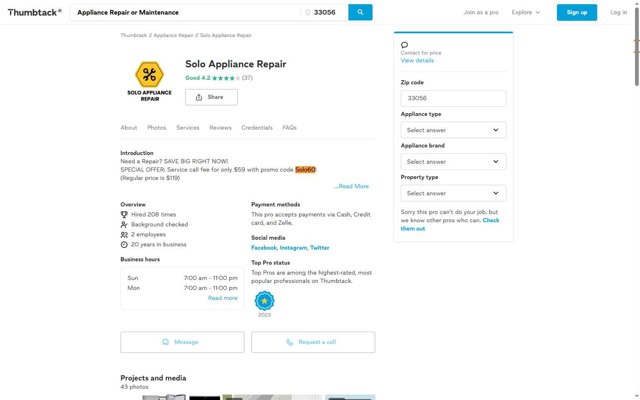
Task: Click the employees icon beside 2 employees
Action: point(124,235)
